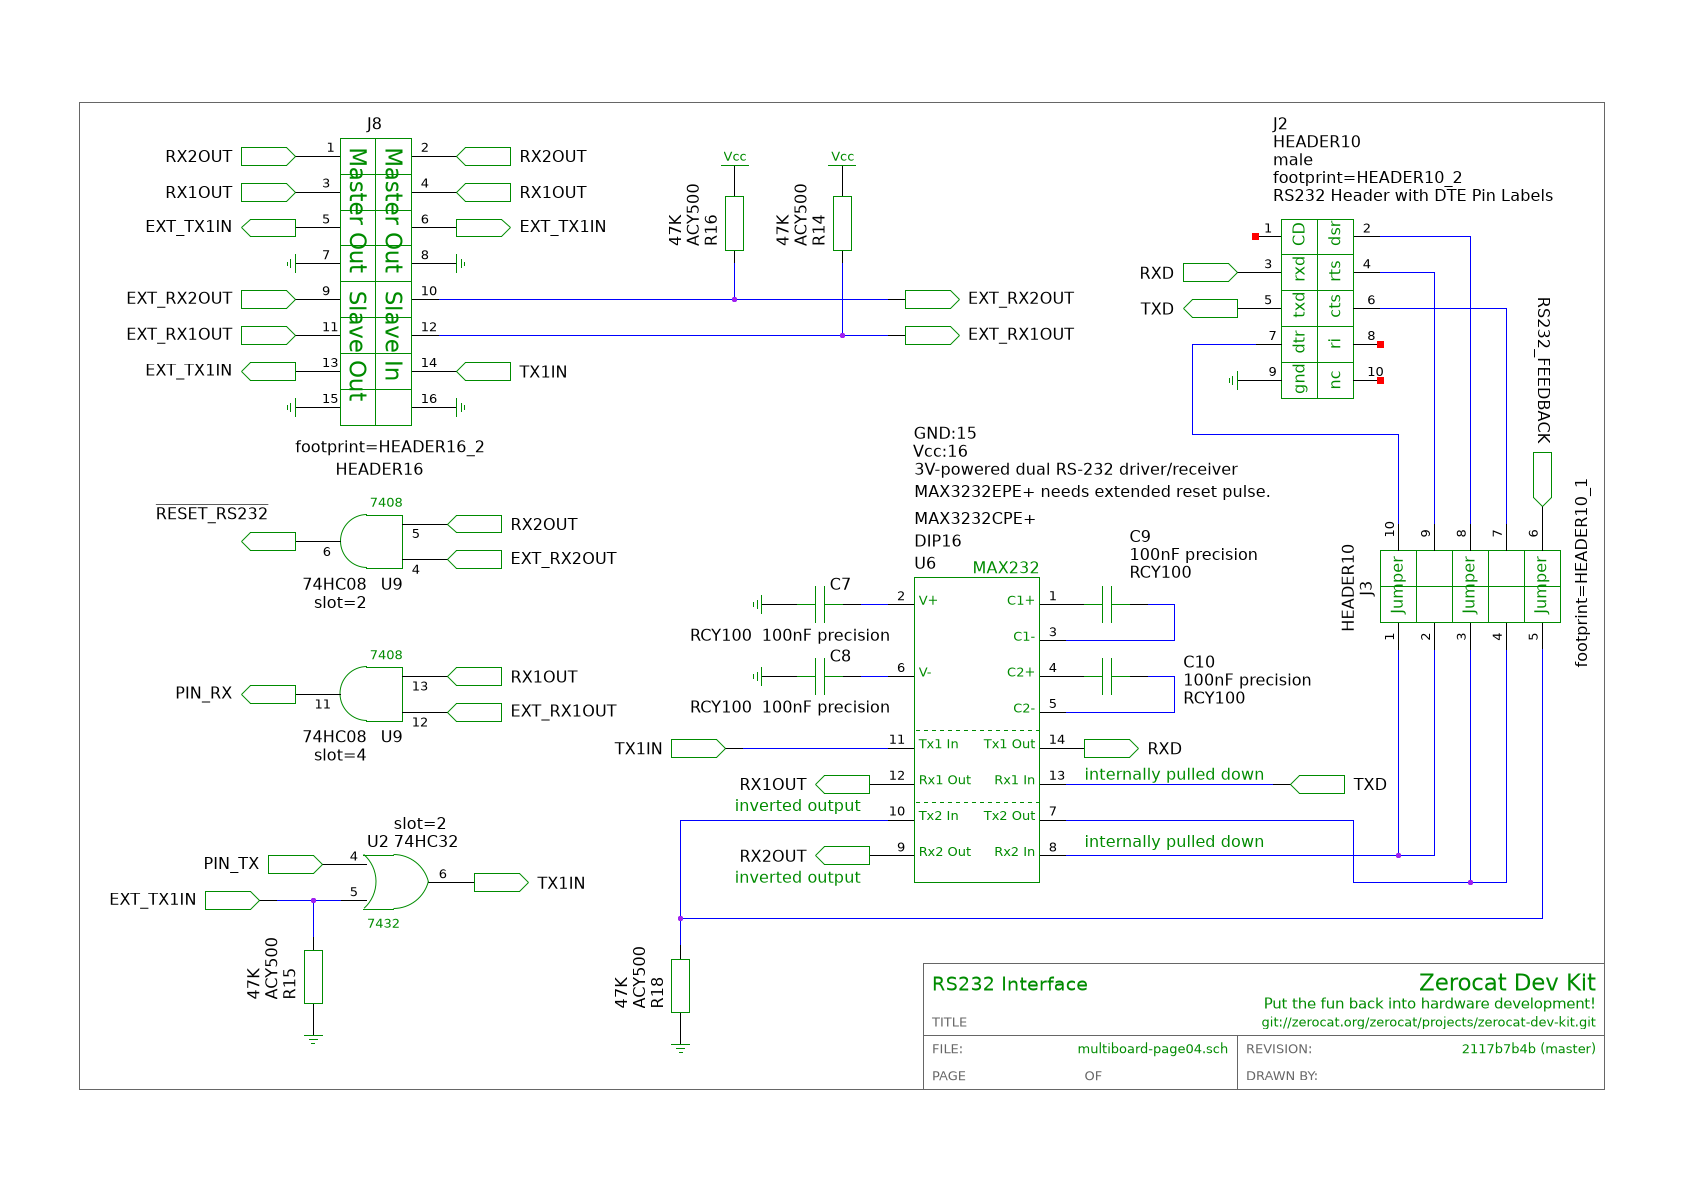Screen dimensions: 1684x1191
Task: Click the EXT_TX1IN port at OR gate pin 5
Action: click(233, 900)
